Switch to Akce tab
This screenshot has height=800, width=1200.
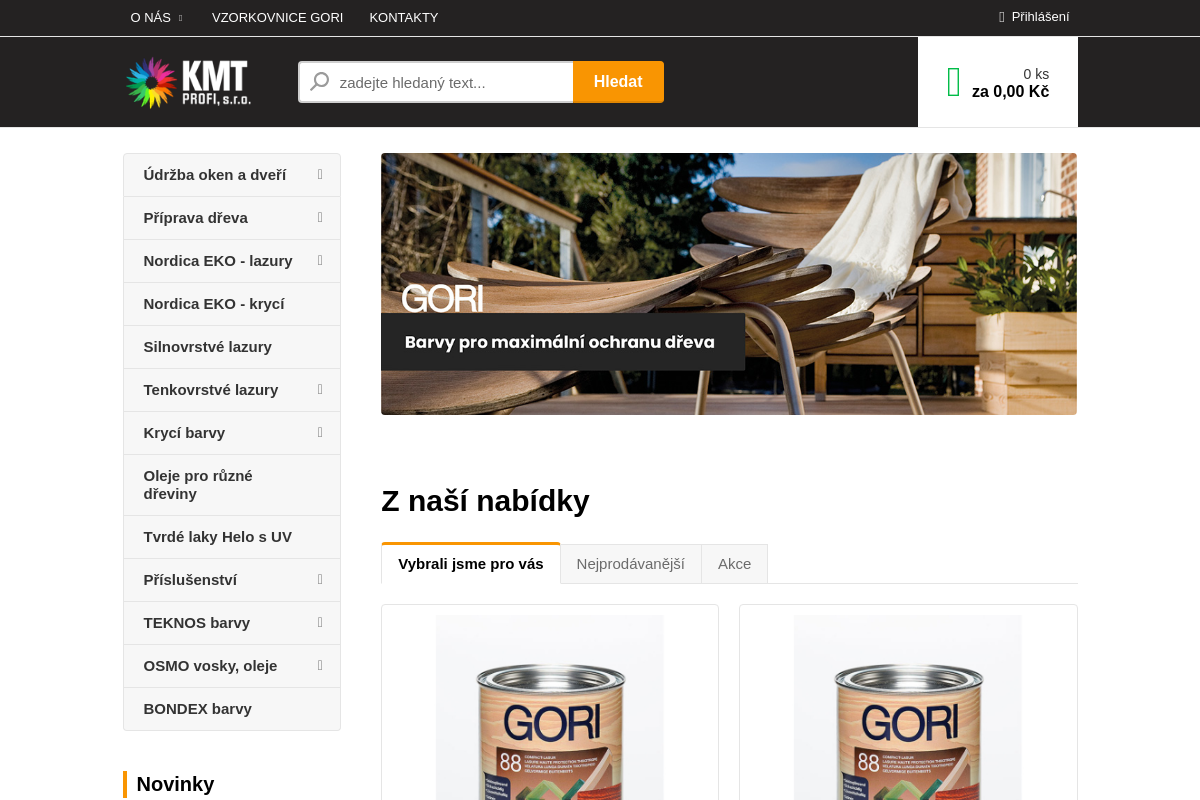[734, 564]
